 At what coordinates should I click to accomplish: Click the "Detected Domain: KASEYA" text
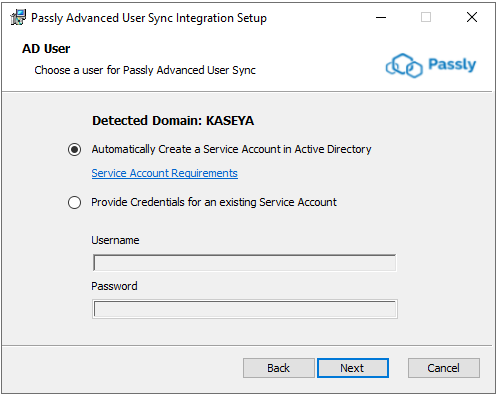[x=173, y=121]
